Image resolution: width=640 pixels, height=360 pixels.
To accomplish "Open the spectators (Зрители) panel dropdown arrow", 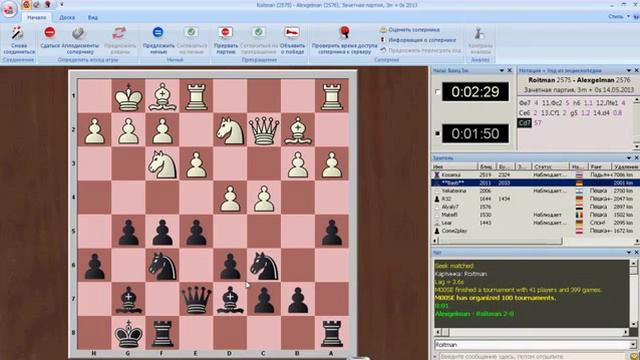I will point(629,158).
